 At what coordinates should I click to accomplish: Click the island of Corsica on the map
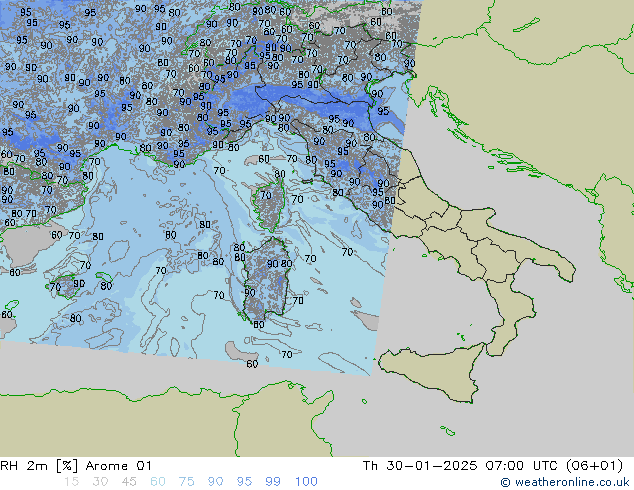[x=269, y=205]
